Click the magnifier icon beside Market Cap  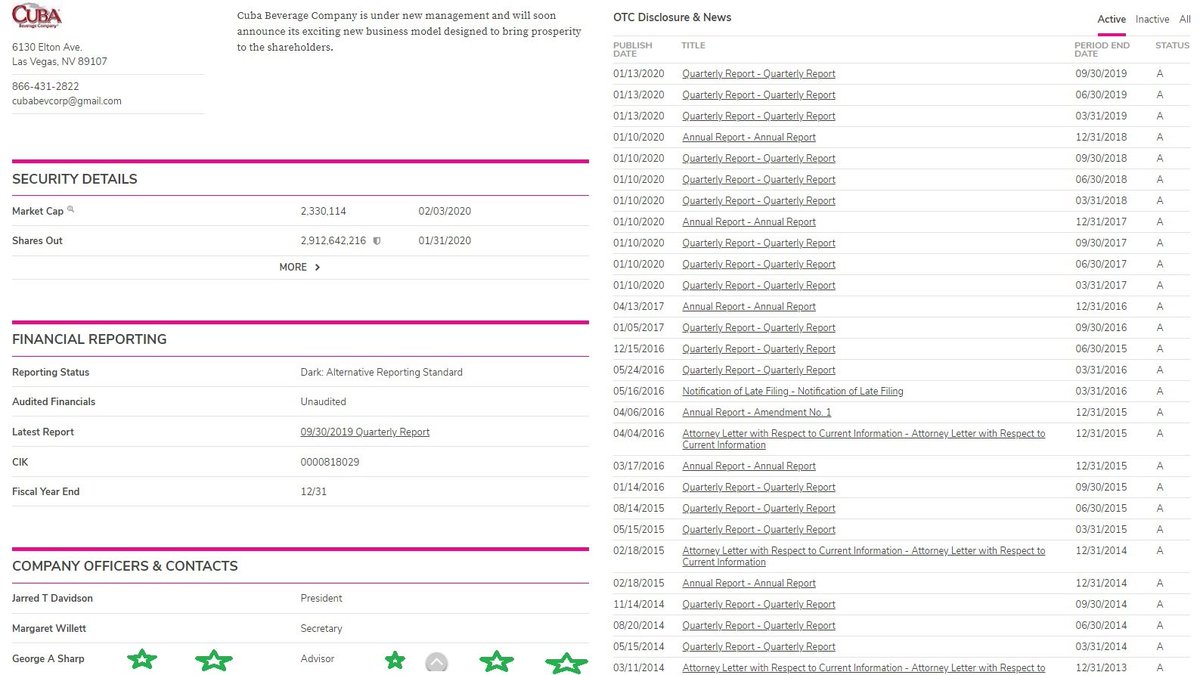[71, 210]
